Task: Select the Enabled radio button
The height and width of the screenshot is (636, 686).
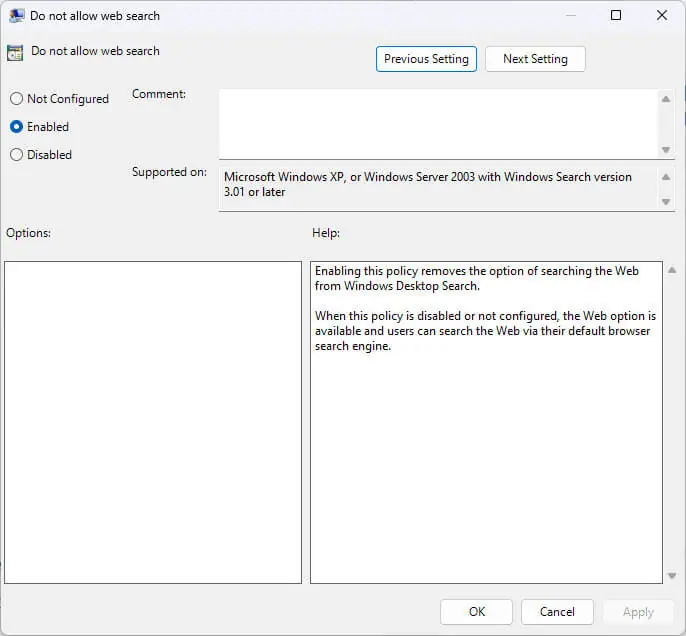Action: point(17,126)
